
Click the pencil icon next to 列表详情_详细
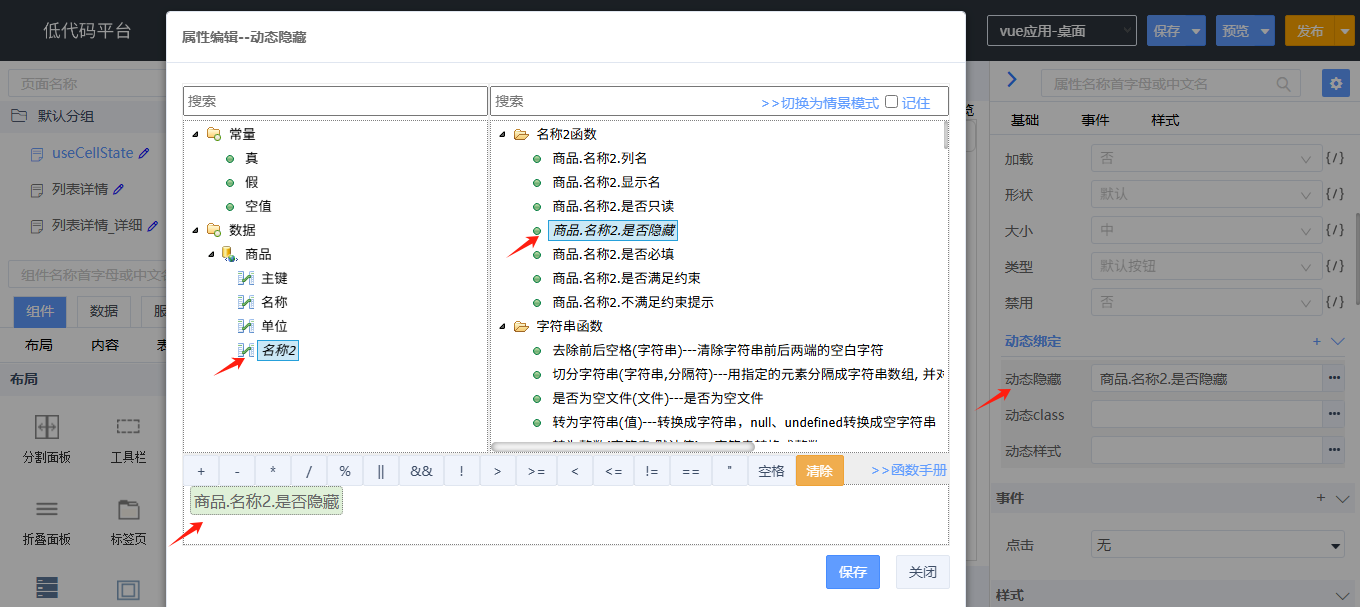point(153,226)
